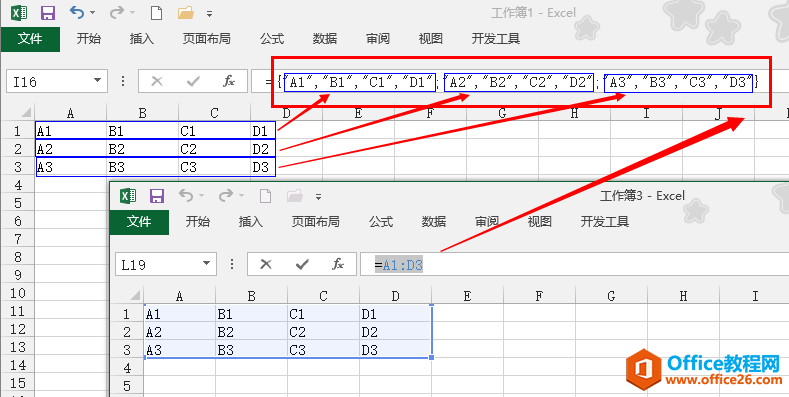
Task: Click Open folder icon in 工作簿1 window
Action: [186, 13]
